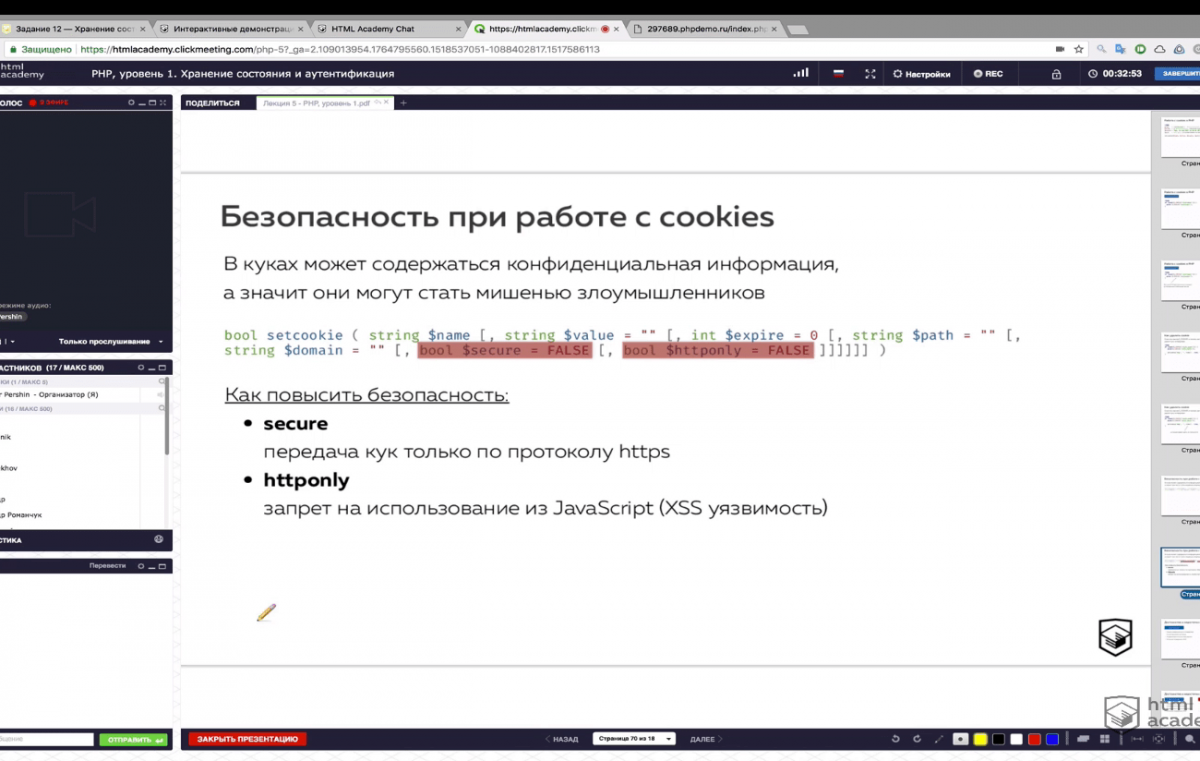Undo the last whiteboard drawing action
This screenshot has height=761, width=1200.
pyautogui.click(x=895, y=739)
